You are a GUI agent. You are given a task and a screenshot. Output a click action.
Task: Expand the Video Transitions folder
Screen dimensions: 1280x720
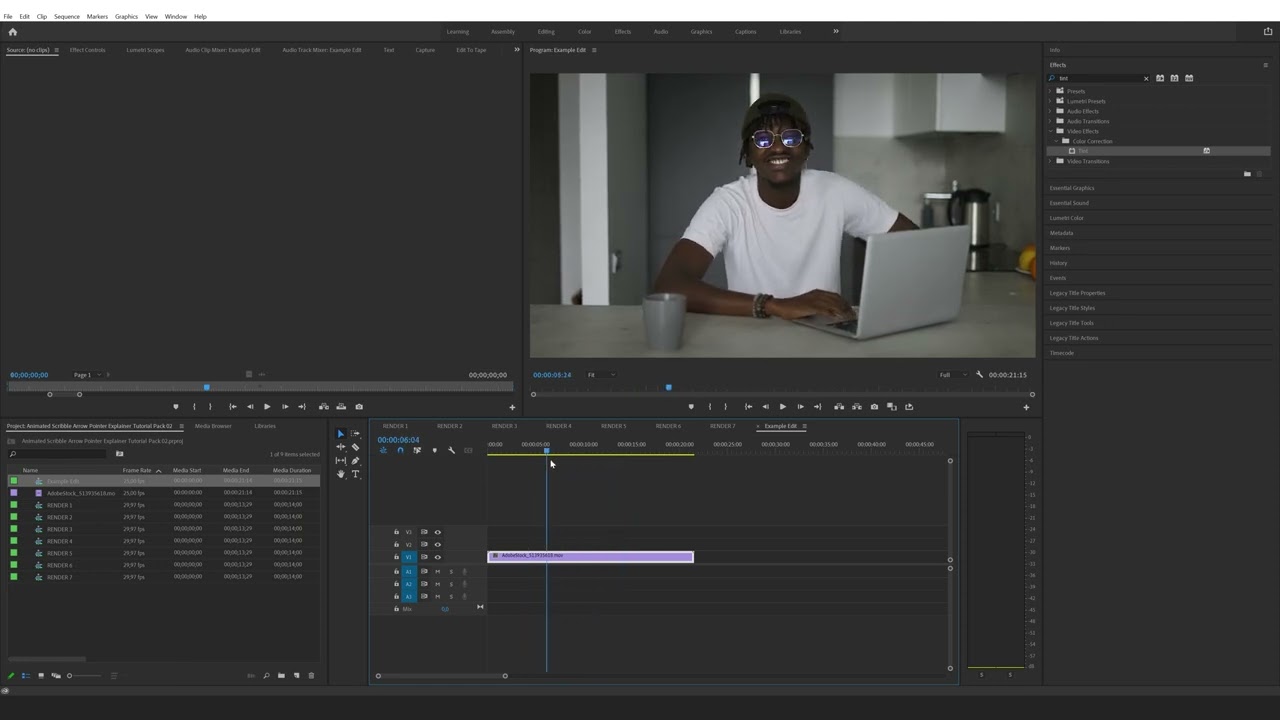pyautogui.click(x=1050, y=161)
